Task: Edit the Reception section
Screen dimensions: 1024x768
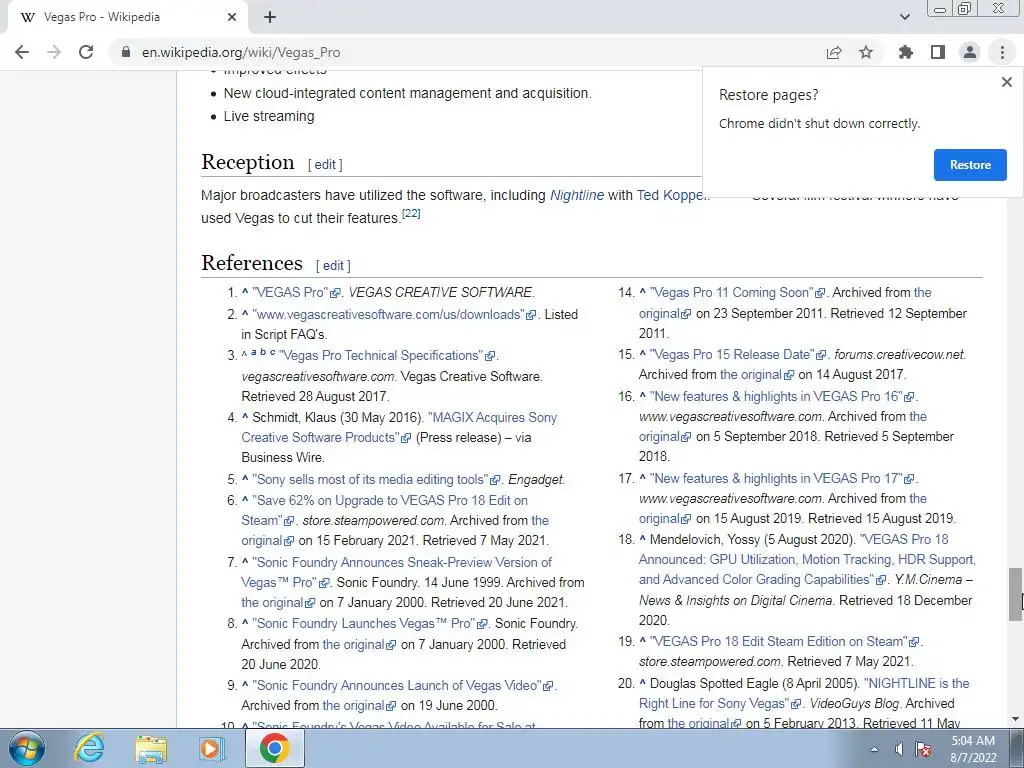Action: coord(325,165)
